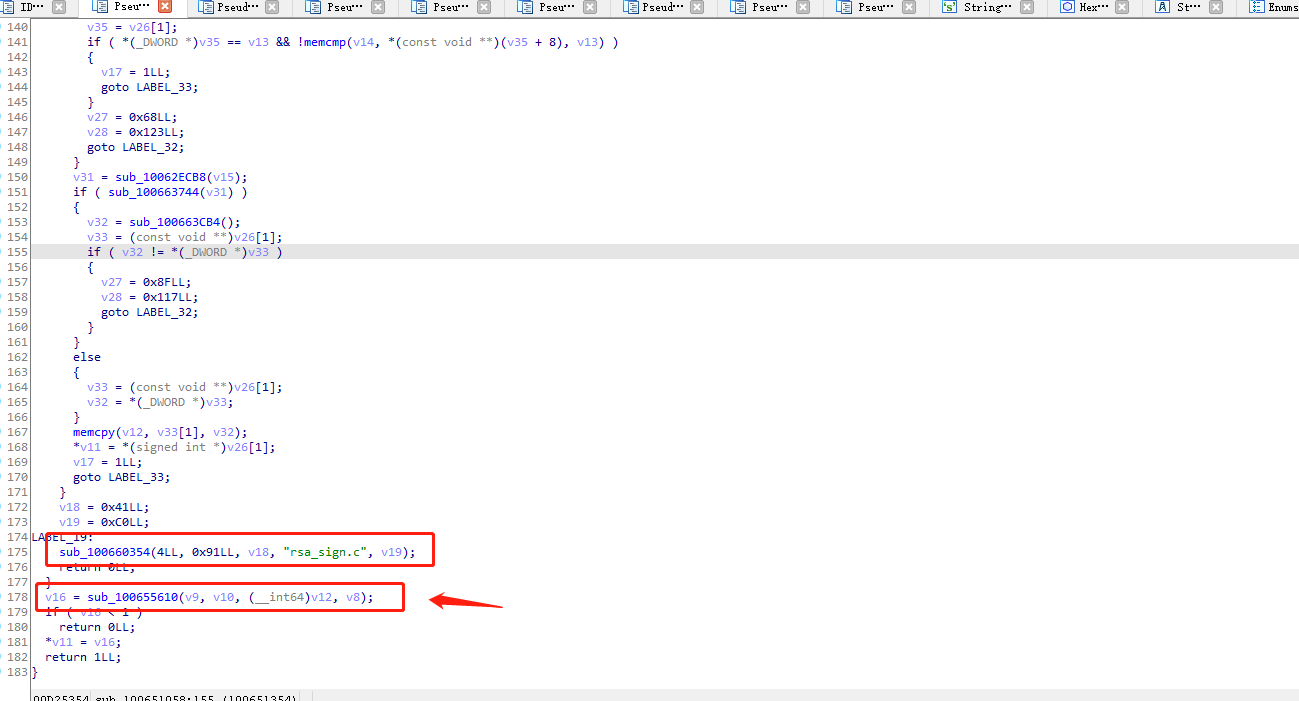1299x701 pixels.
Task: Close the IDA View tab
Action: pos(59,7)
